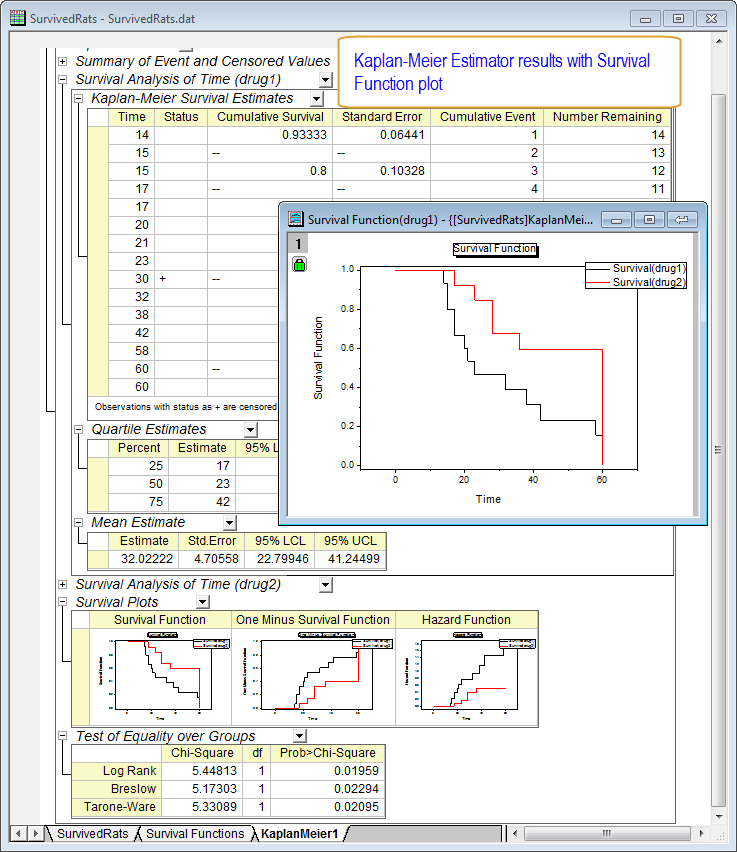Screen dimensions: 737x852
Task: Select the Standard Error column header
Action: pyautogui.click(x=382, y=117)
